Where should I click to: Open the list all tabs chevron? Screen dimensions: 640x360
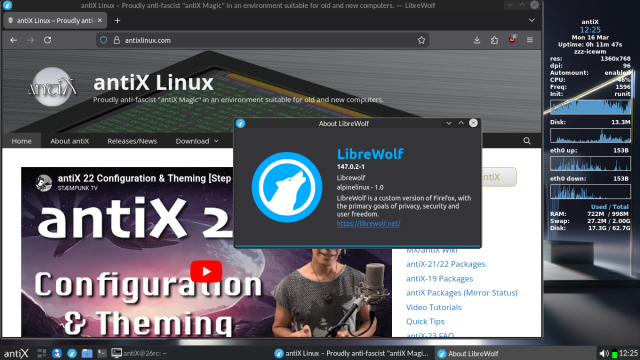pyautogui.click(x=531, y=20)
